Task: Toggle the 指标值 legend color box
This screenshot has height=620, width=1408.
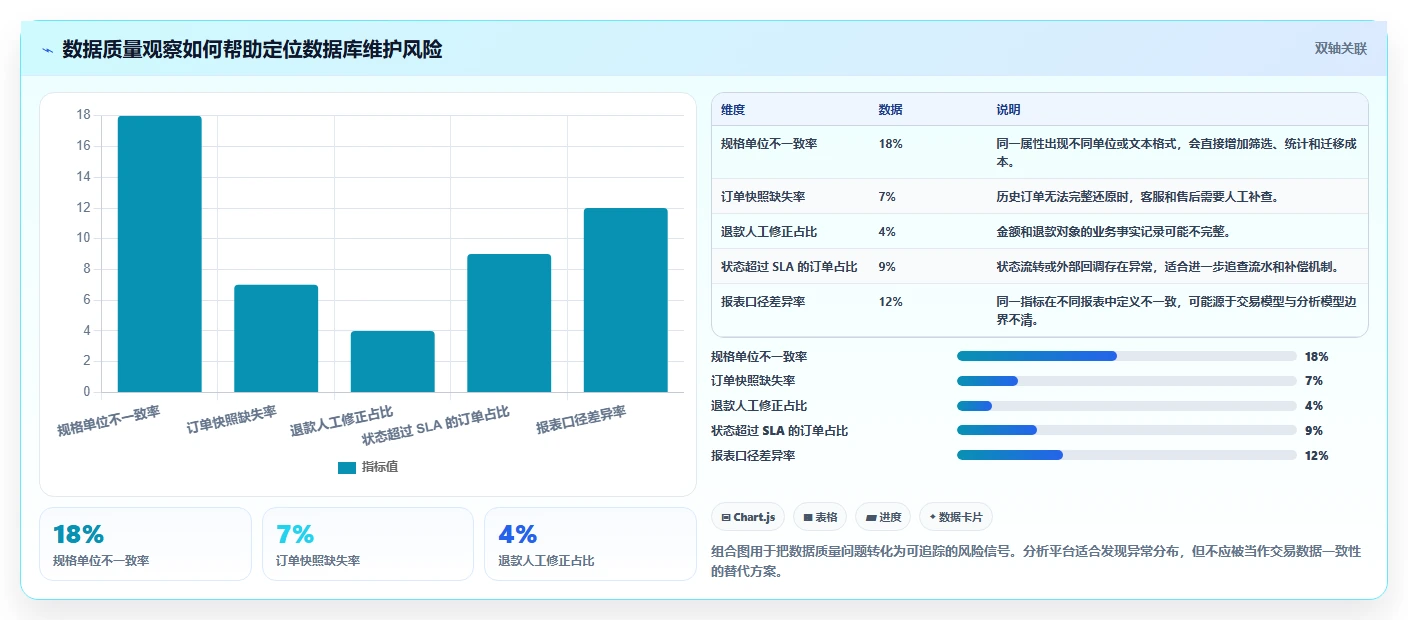Action: point(347,467)
